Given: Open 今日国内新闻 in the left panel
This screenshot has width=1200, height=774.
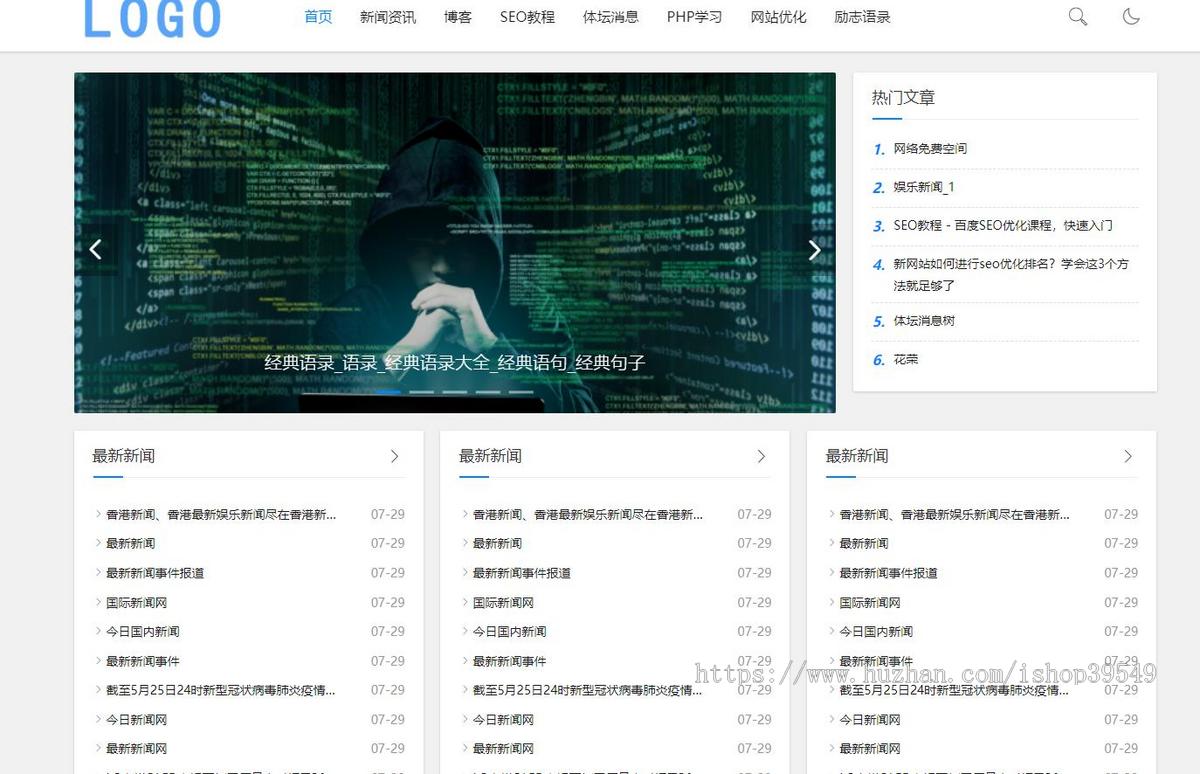Looking at the screenshot, I should tap(143, 631).
